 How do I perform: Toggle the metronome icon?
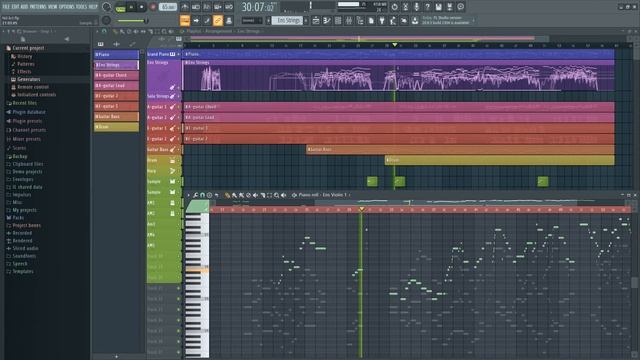tap(185, 7)
